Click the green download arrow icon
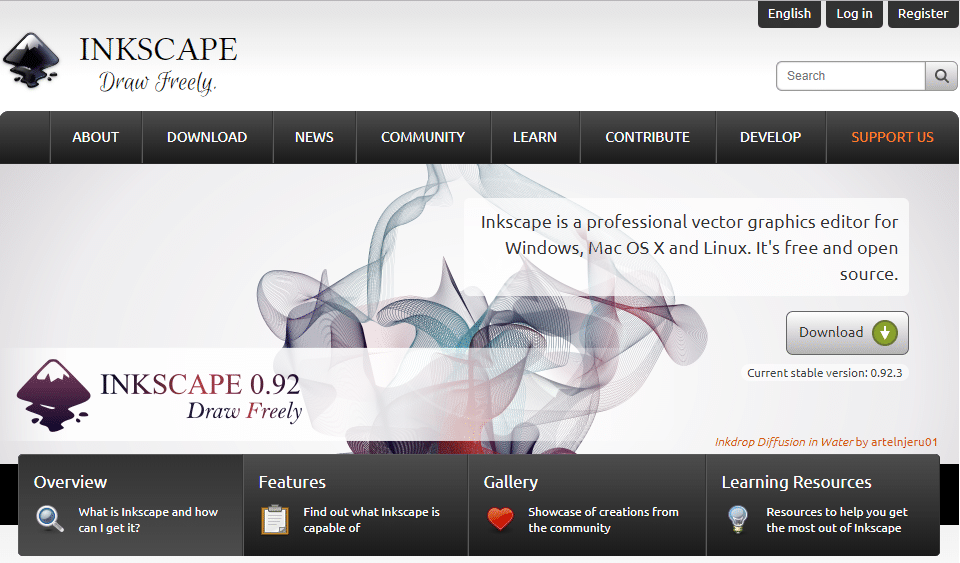Viewport: 960px width, 563px height. click(x=885, y=333)
